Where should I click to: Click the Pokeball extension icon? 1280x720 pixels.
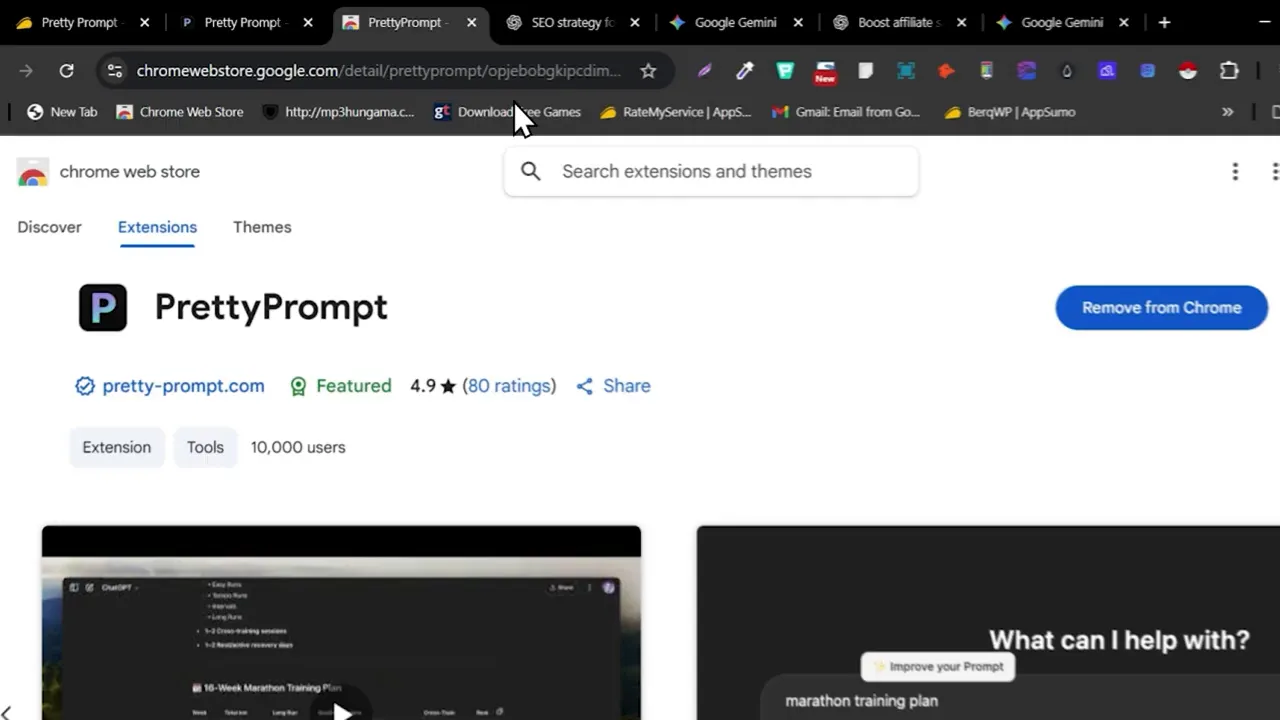[1187, 70]
